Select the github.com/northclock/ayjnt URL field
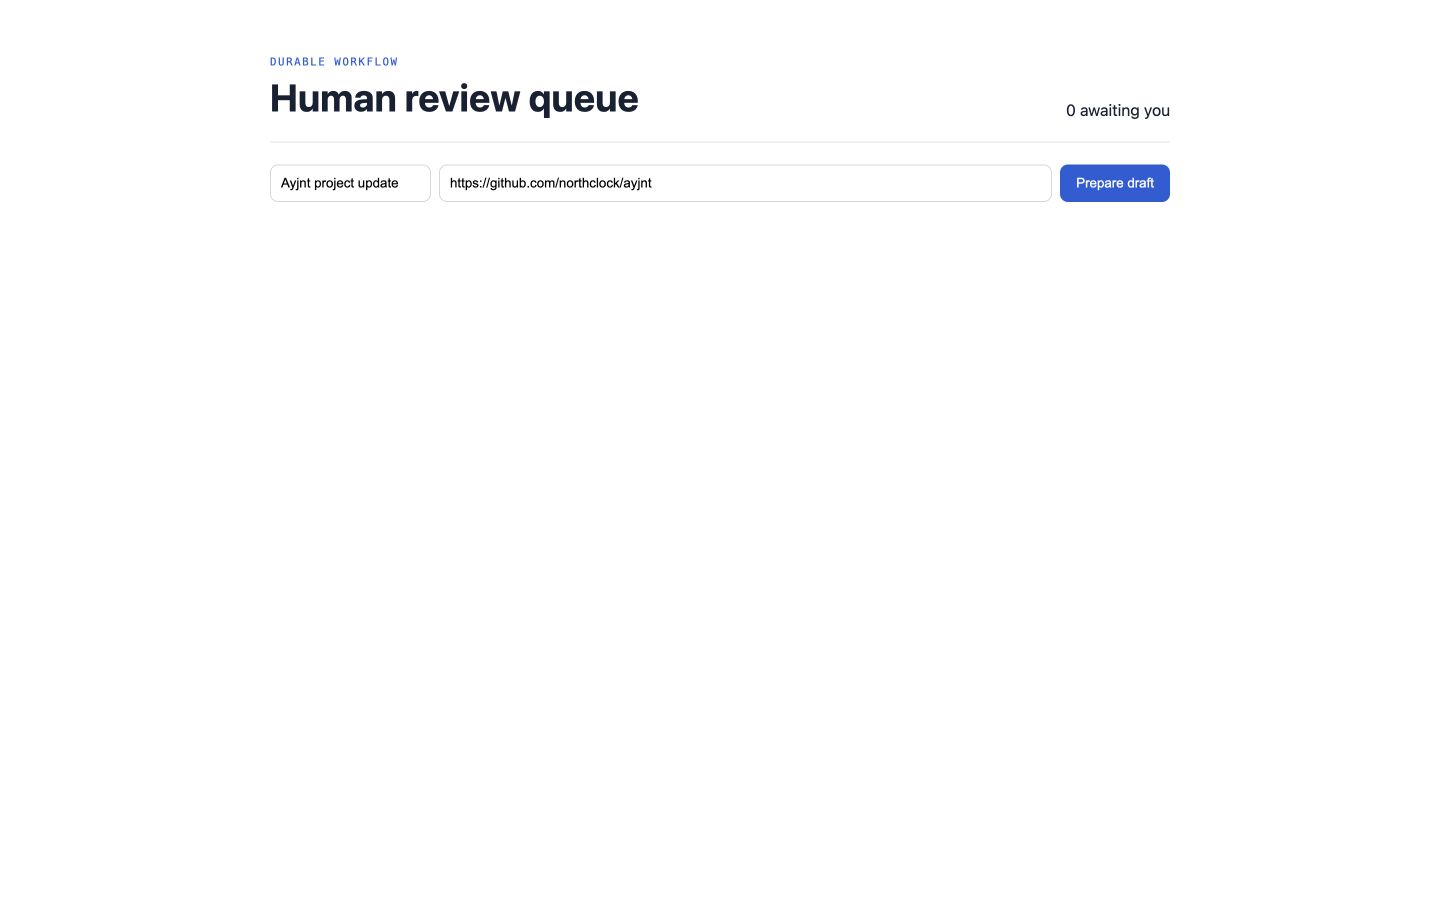Screen dimensions: 1440x900 coord(745,183)
